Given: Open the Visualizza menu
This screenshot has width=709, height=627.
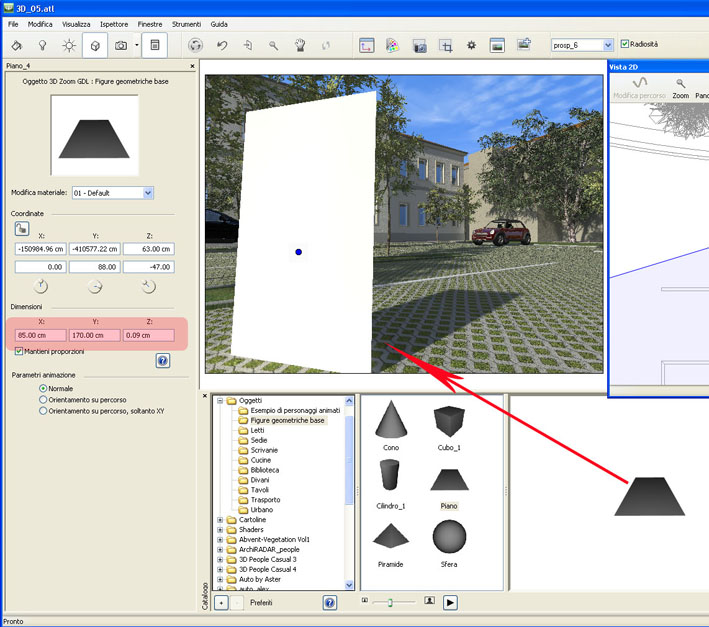Looking at the screenshot, I should tap(76, 23).
